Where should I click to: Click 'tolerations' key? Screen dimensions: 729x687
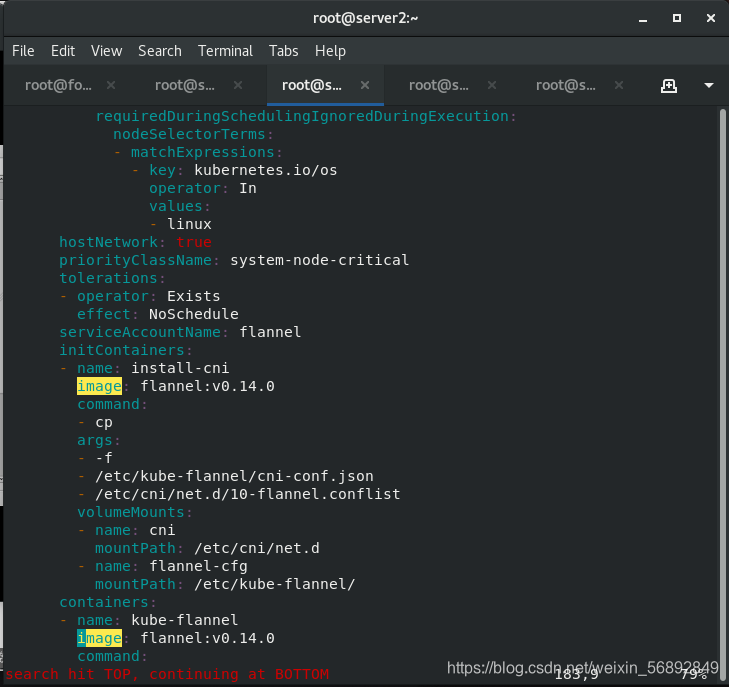click(x=108, y=278)
